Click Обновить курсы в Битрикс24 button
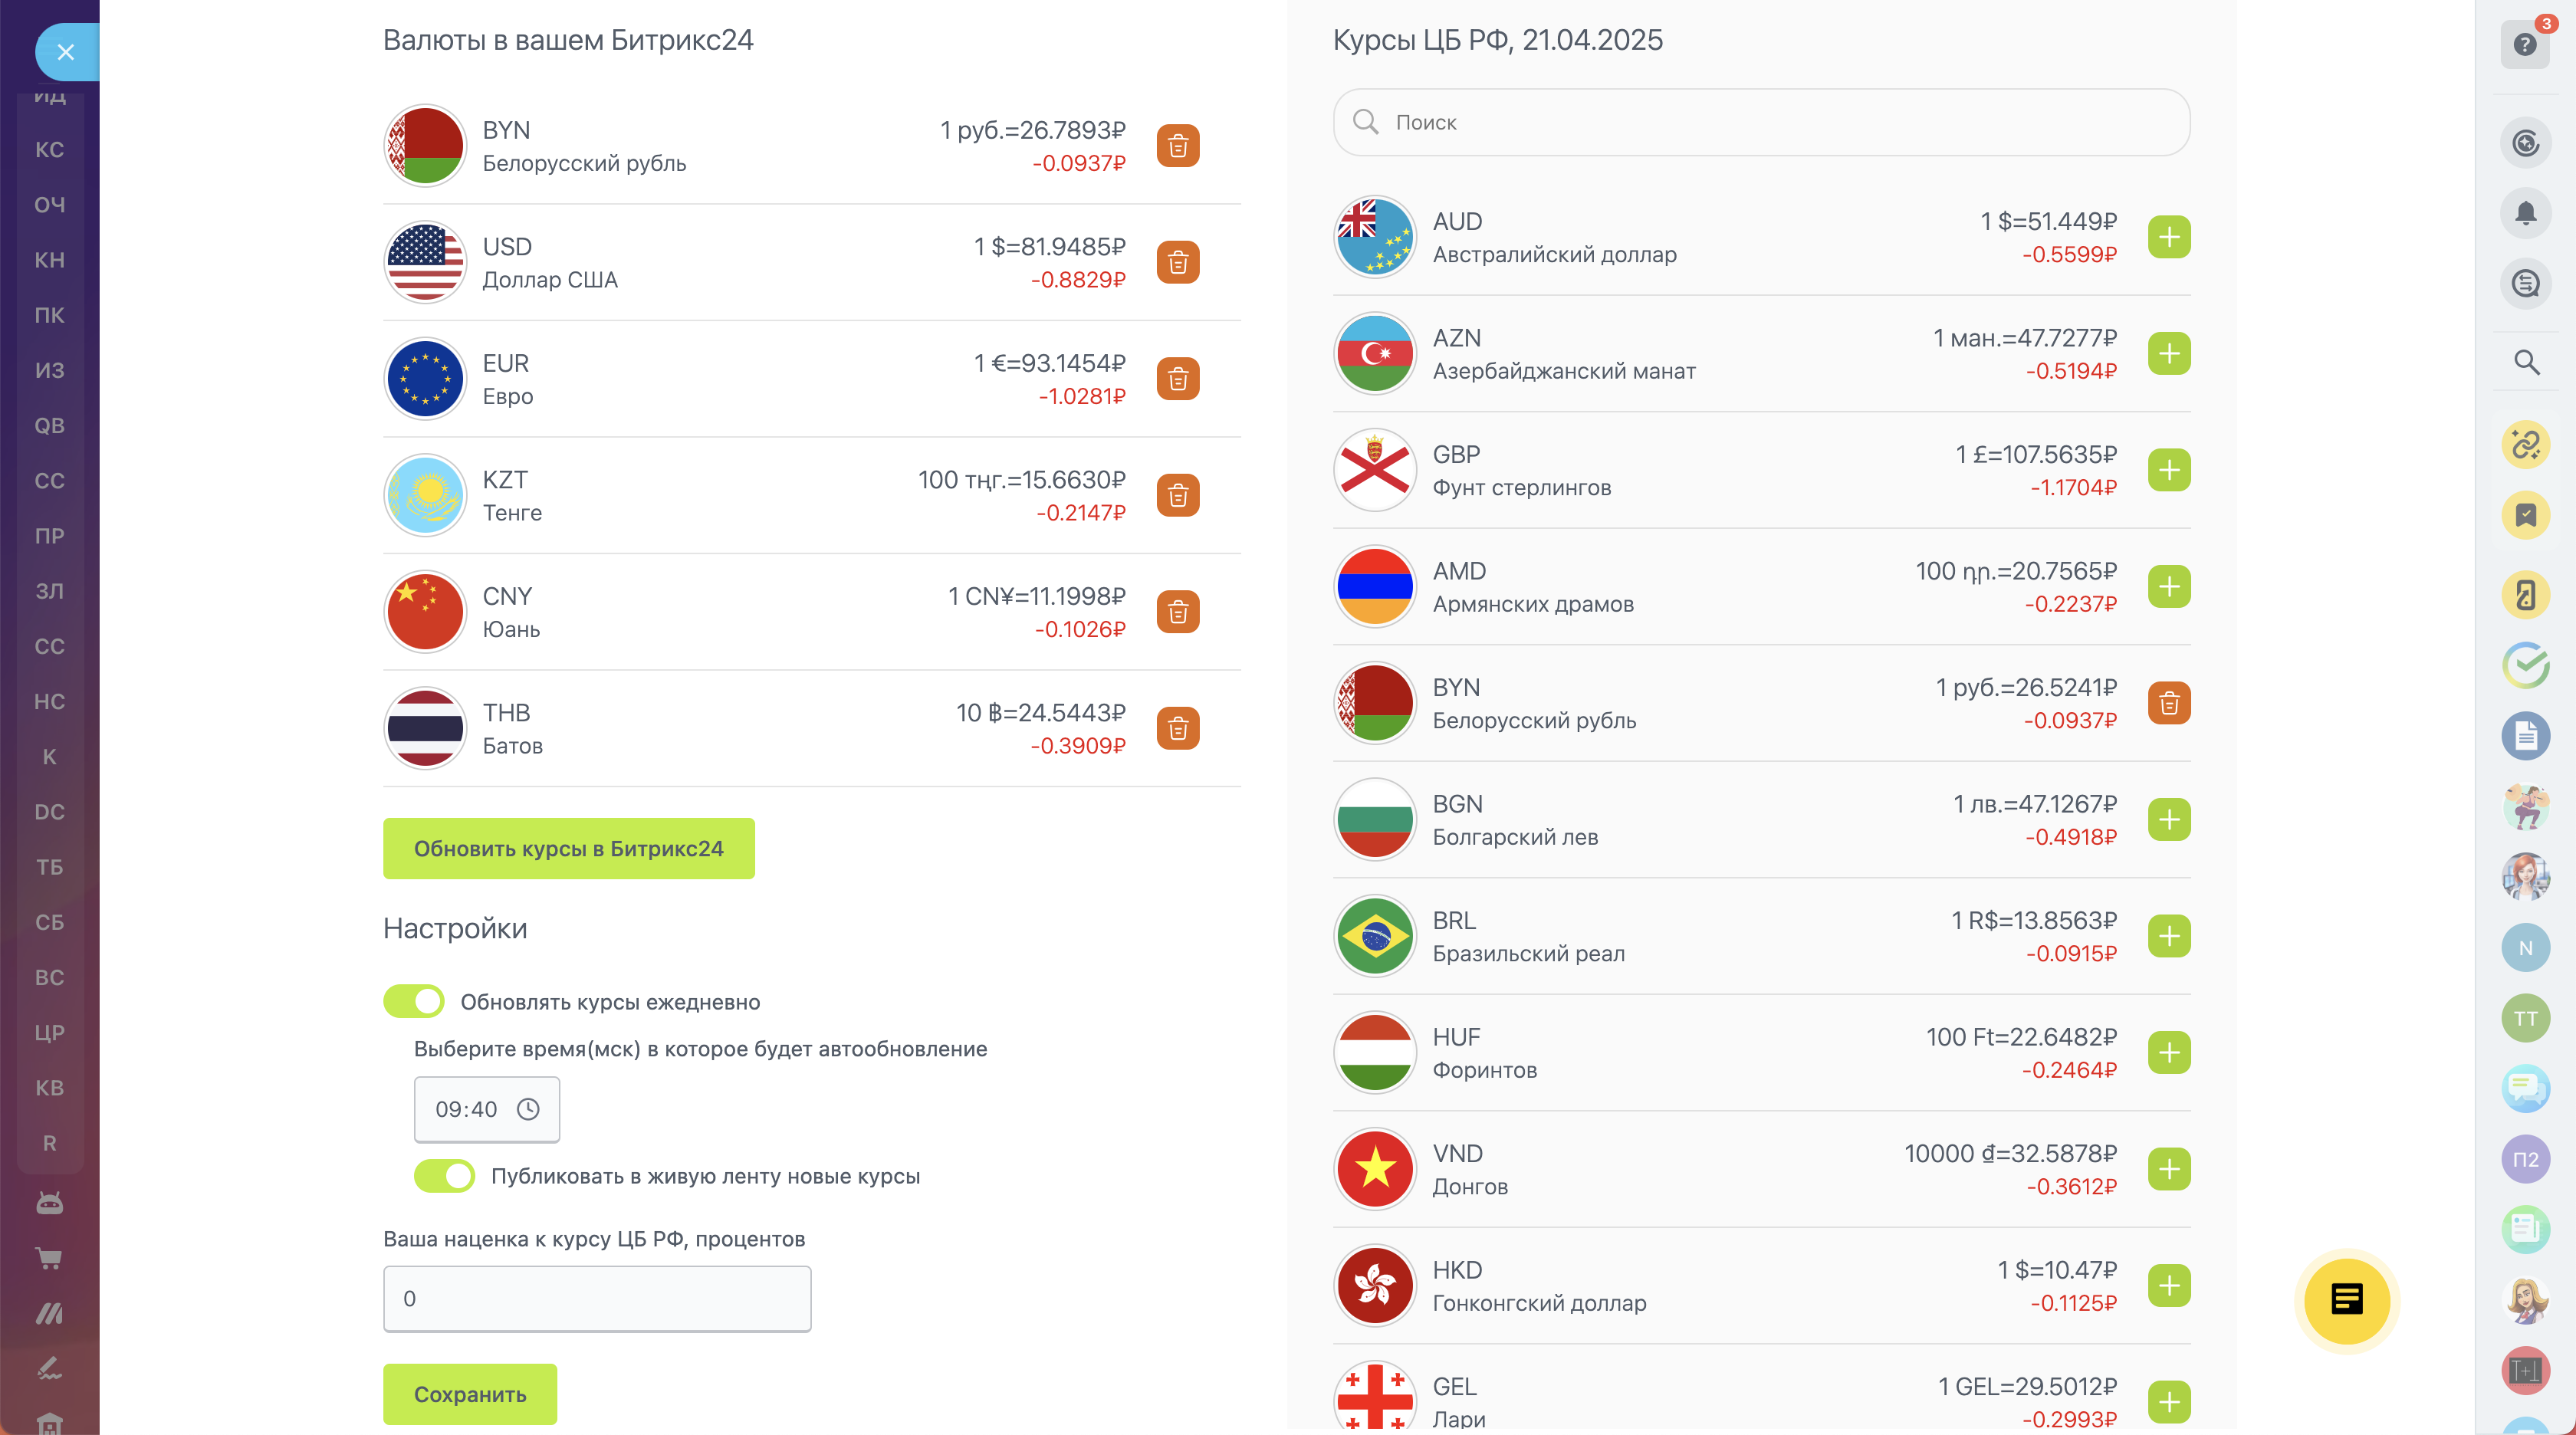The width and height of the screenshot is (2576, 1435). pyautogui.click(x=568, y=848)
